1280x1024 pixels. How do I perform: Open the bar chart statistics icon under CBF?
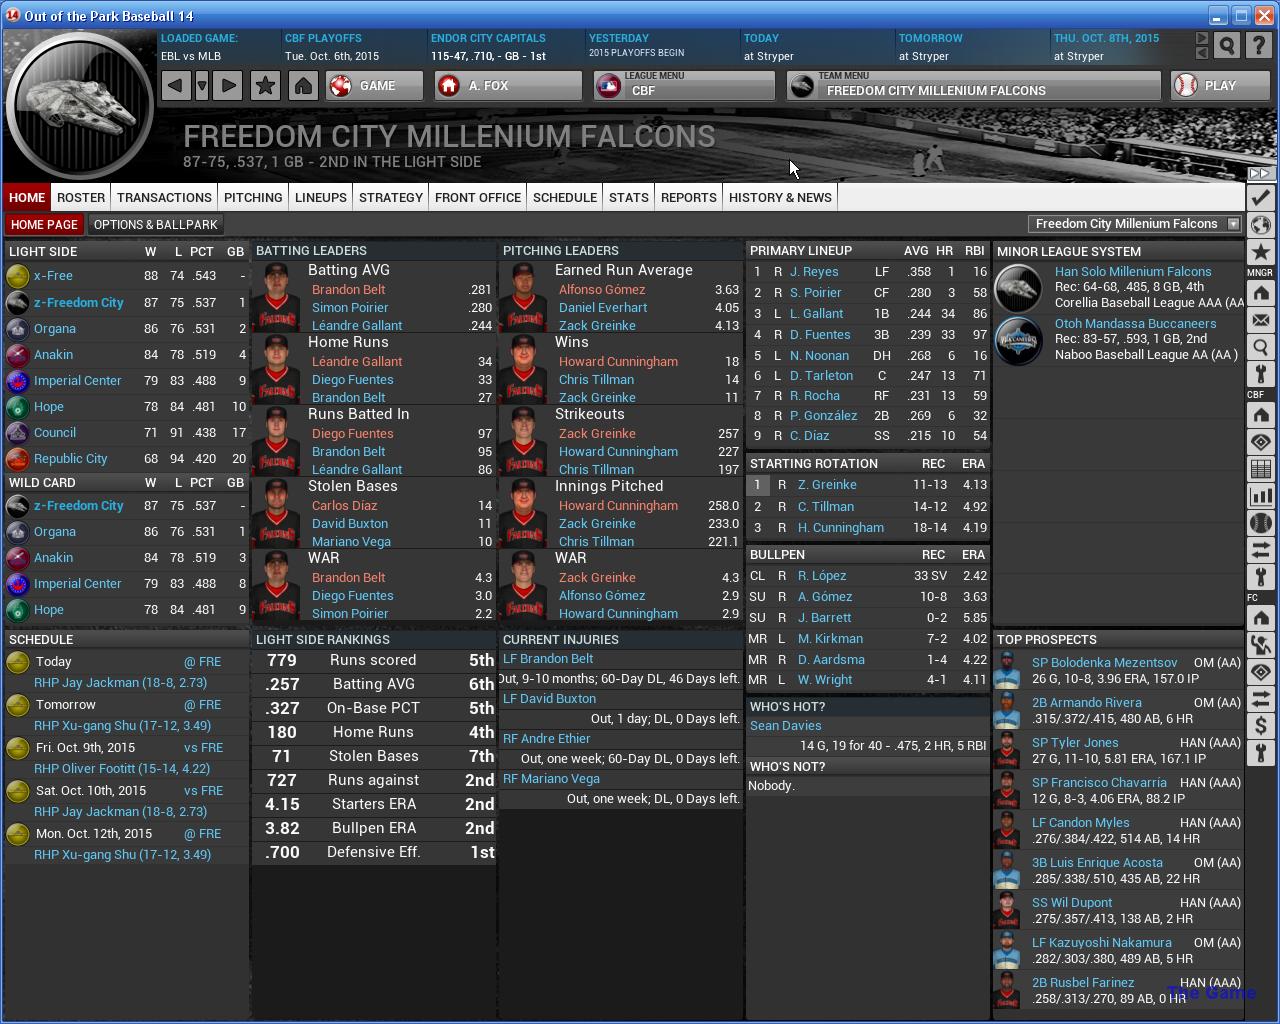coord(1260,496)
